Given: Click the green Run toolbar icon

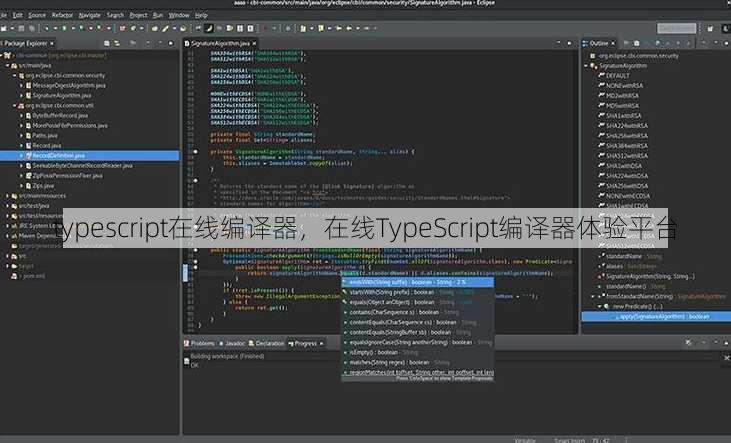Looking at the screenshot, I should tap(64, 28).
